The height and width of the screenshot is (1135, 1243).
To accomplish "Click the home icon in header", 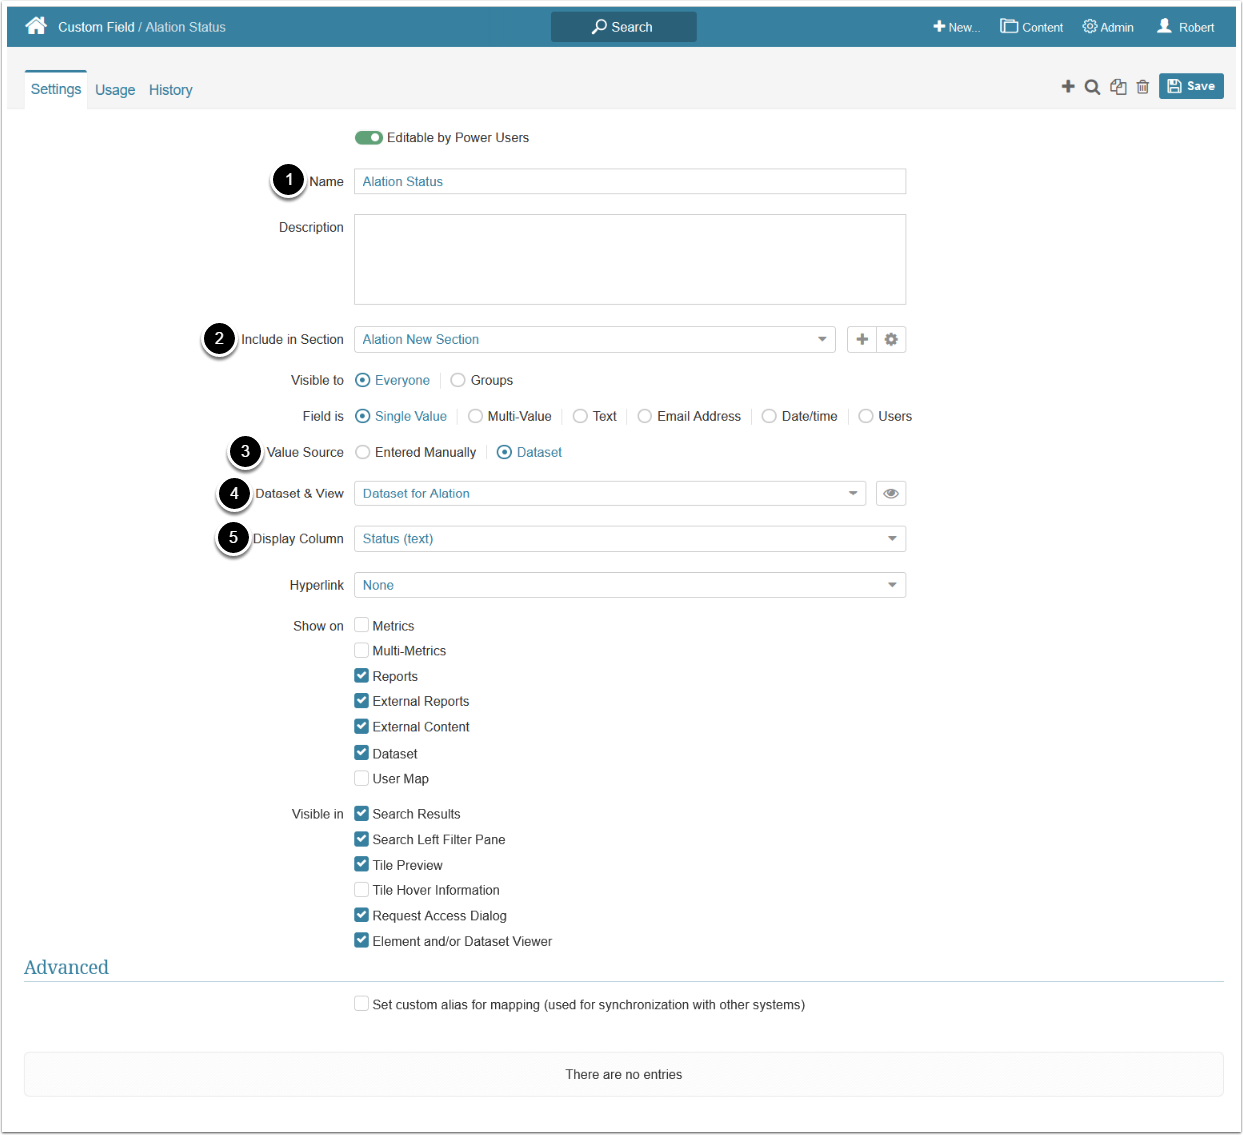I will coord(36,26).
